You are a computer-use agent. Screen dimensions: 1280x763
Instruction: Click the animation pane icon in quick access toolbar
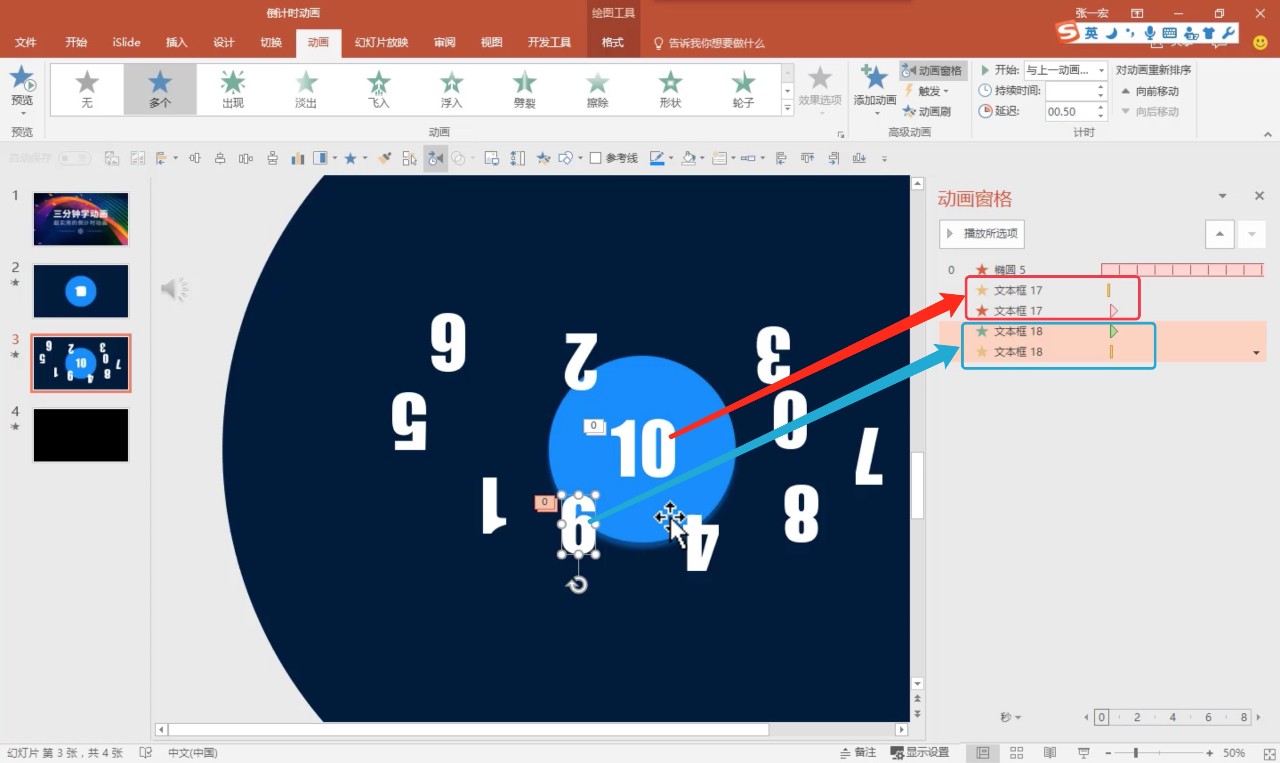pos(435,158)
